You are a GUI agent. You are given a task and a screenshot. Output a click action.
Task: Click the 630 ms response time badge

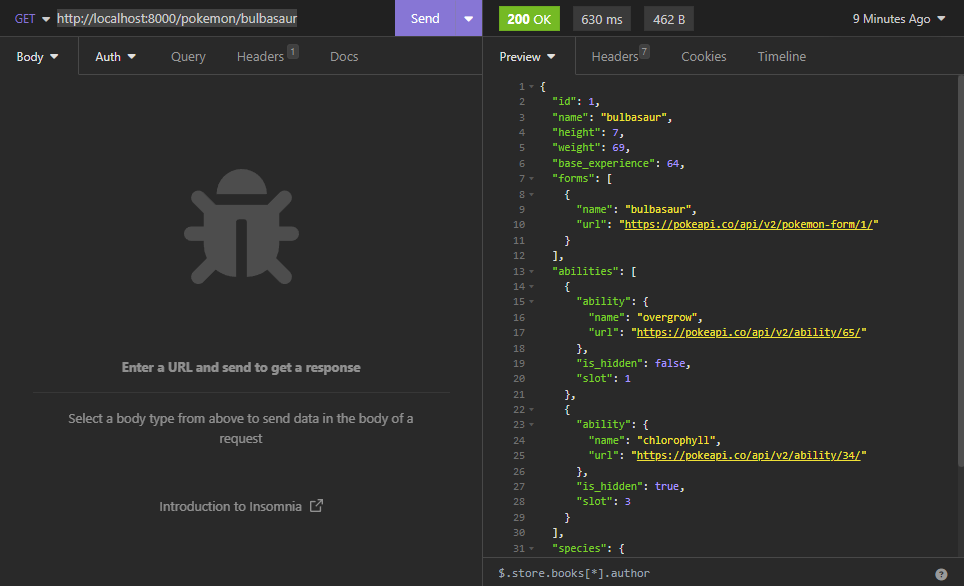602,19
